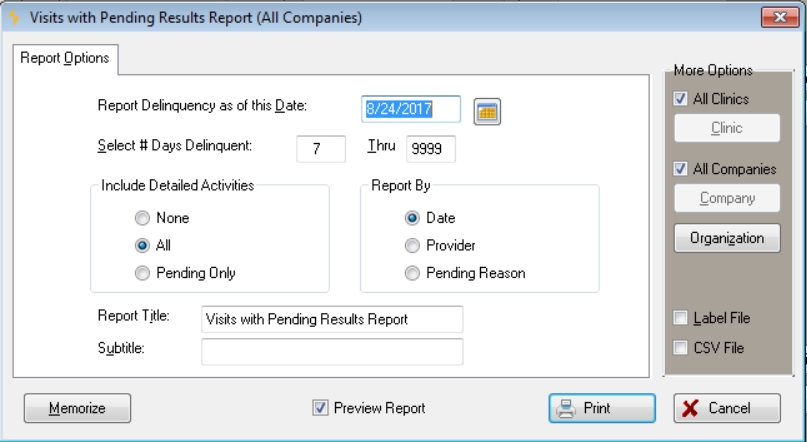Uncheck the All Clinics checkbox
This screenshot has width=807, height=442.
tap(680, 99)
